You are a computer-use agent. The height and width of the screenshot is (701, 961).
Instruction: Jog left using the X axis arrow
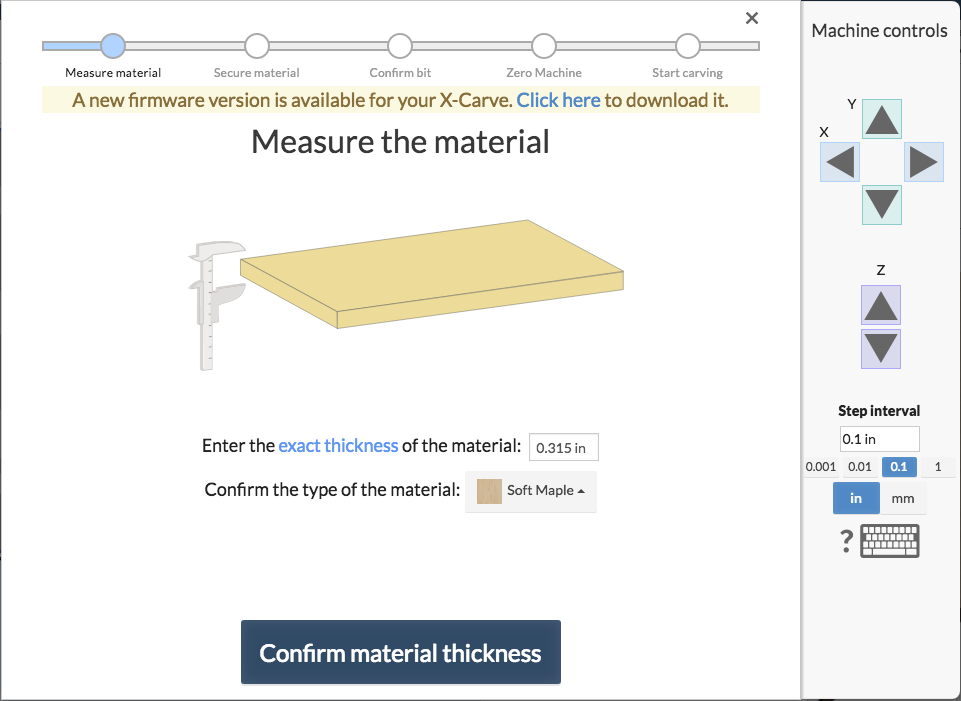coord(838,162)
